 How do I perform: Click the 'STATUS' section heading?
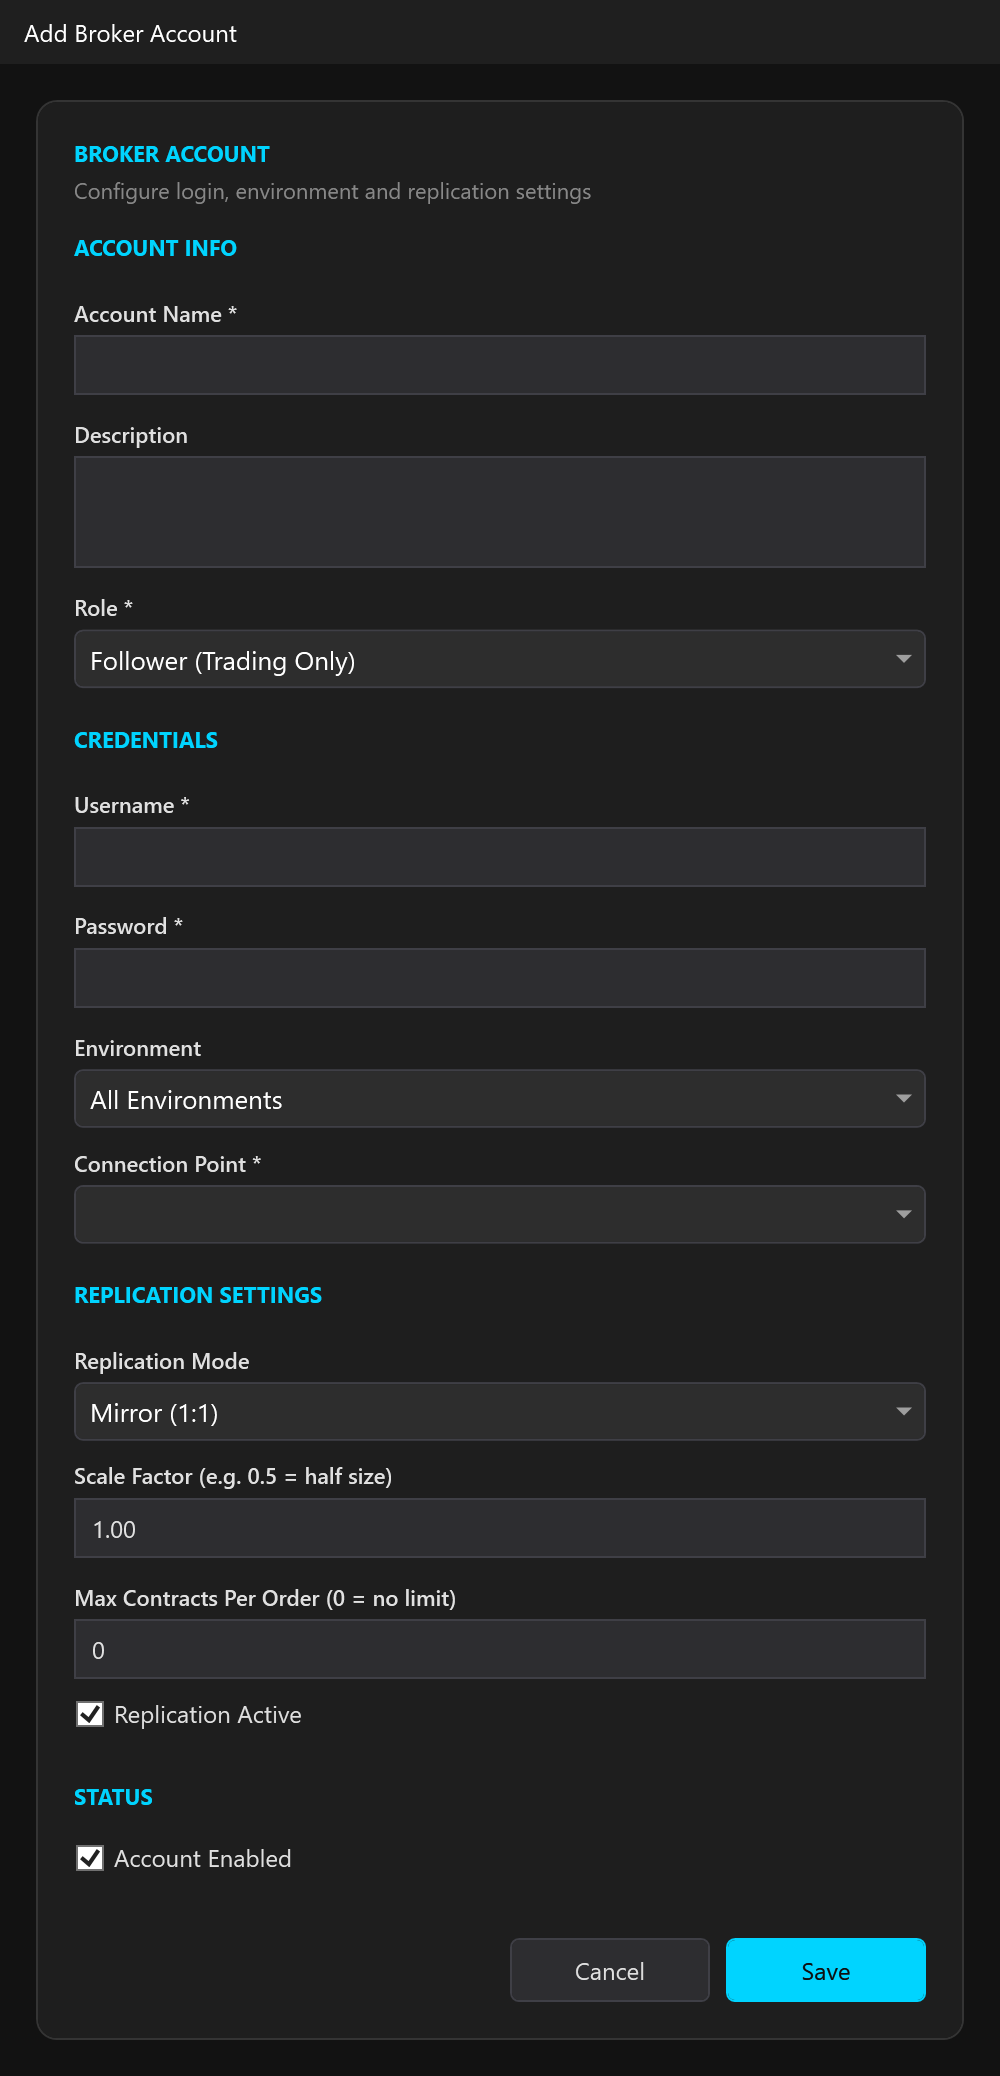click(114, 1797)
